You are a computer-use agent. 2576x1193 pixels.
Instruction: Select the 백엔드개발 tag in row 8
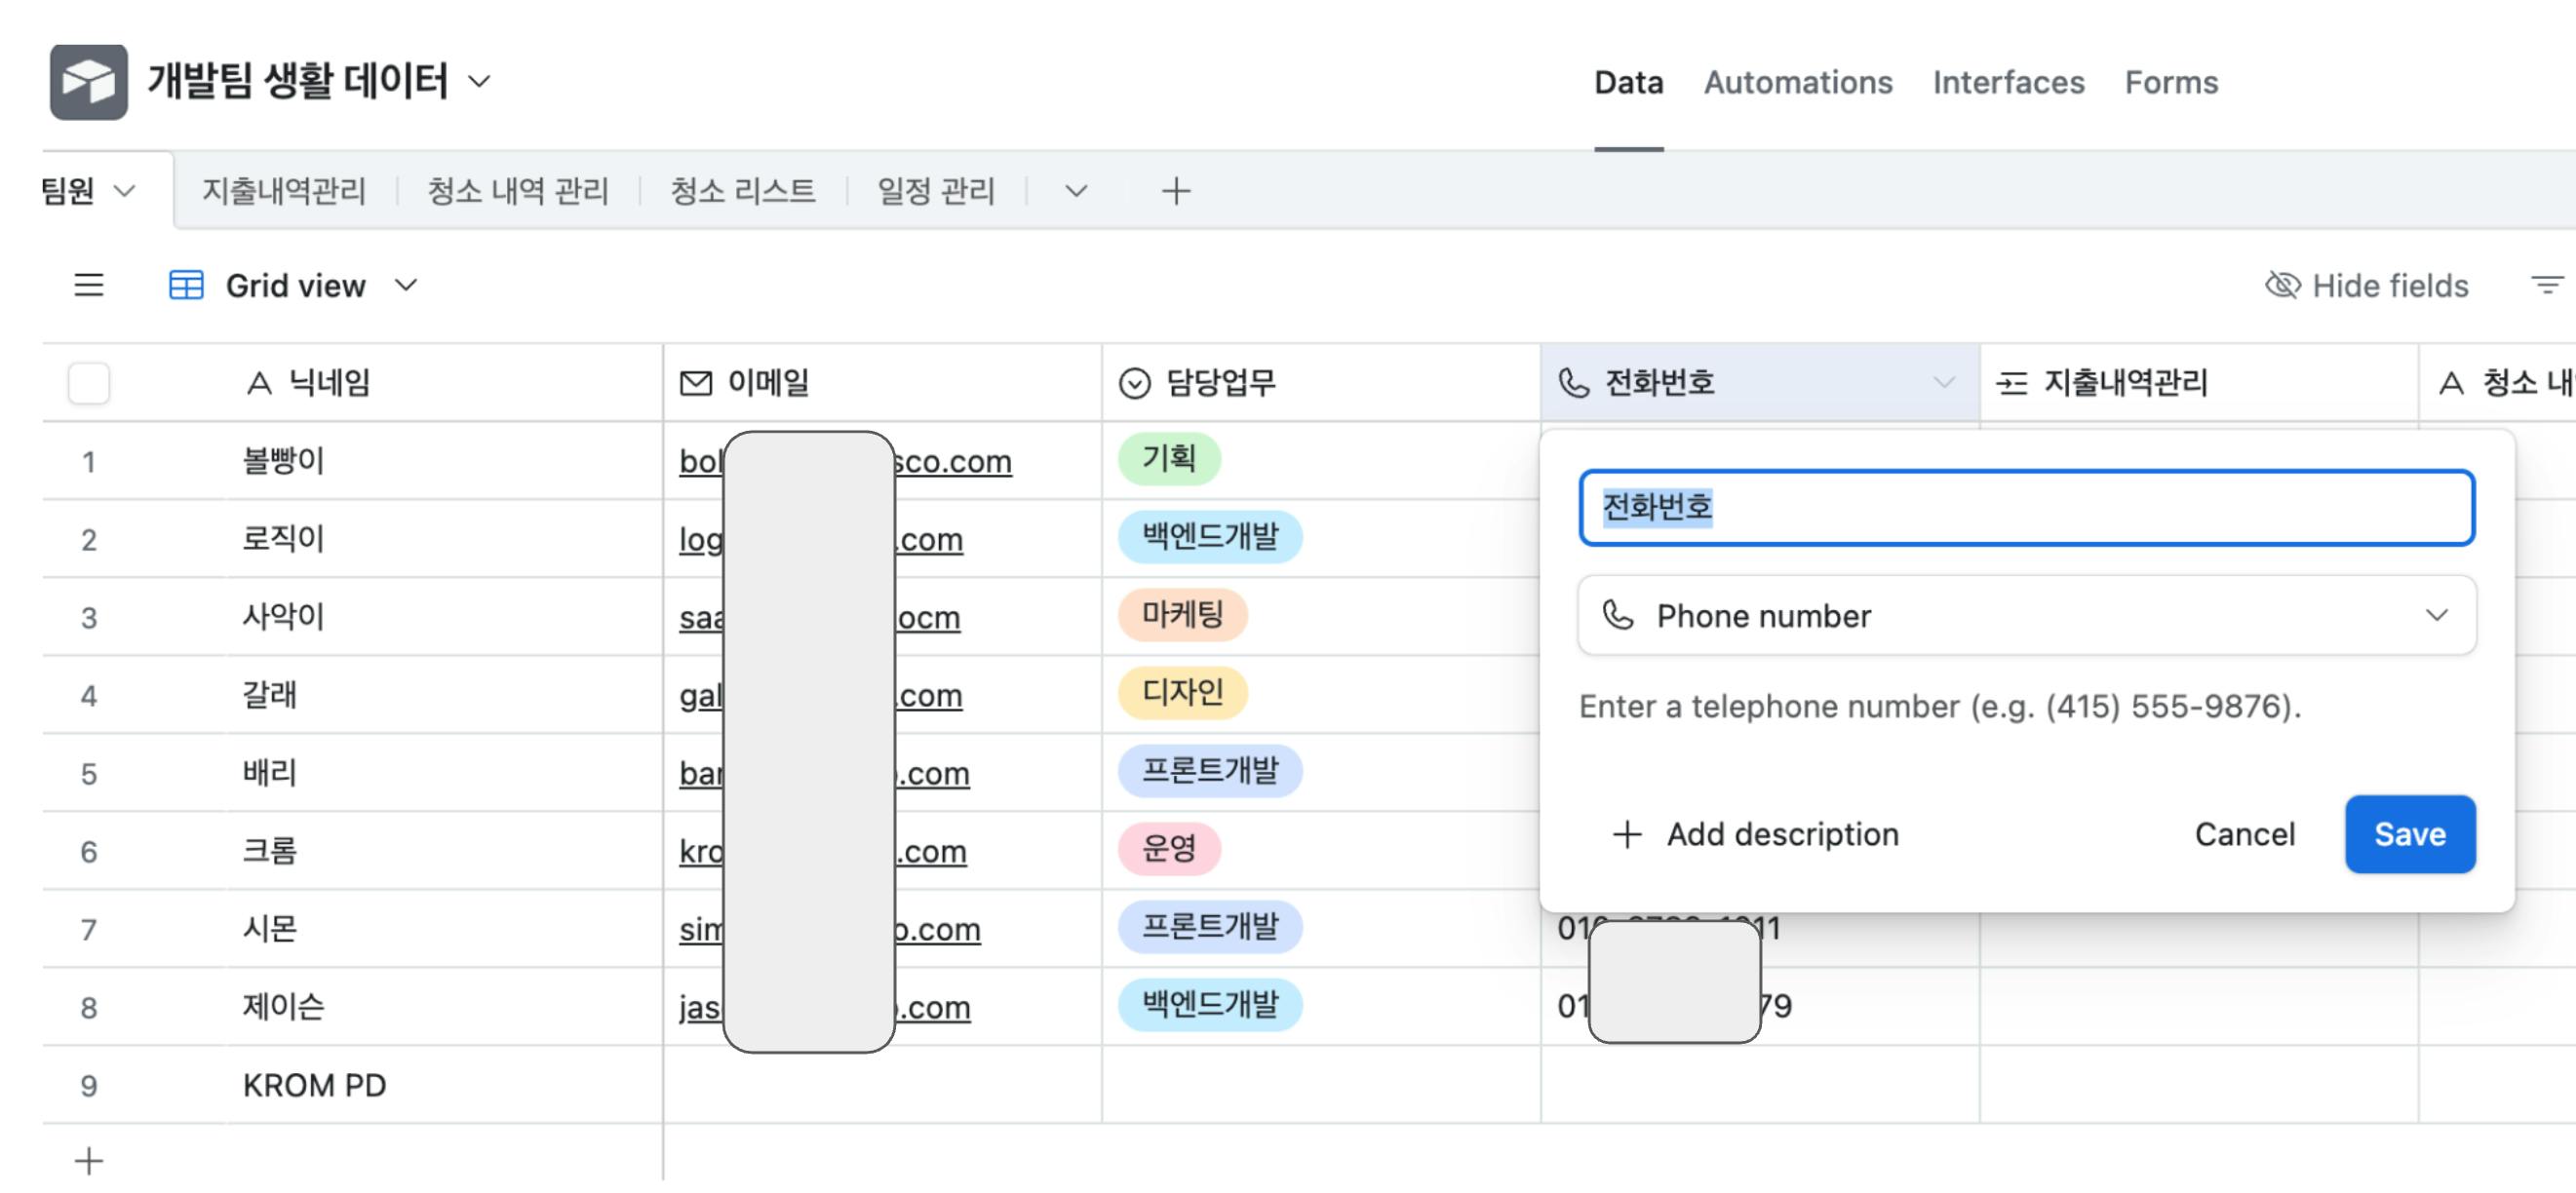click(1210, 1005)
